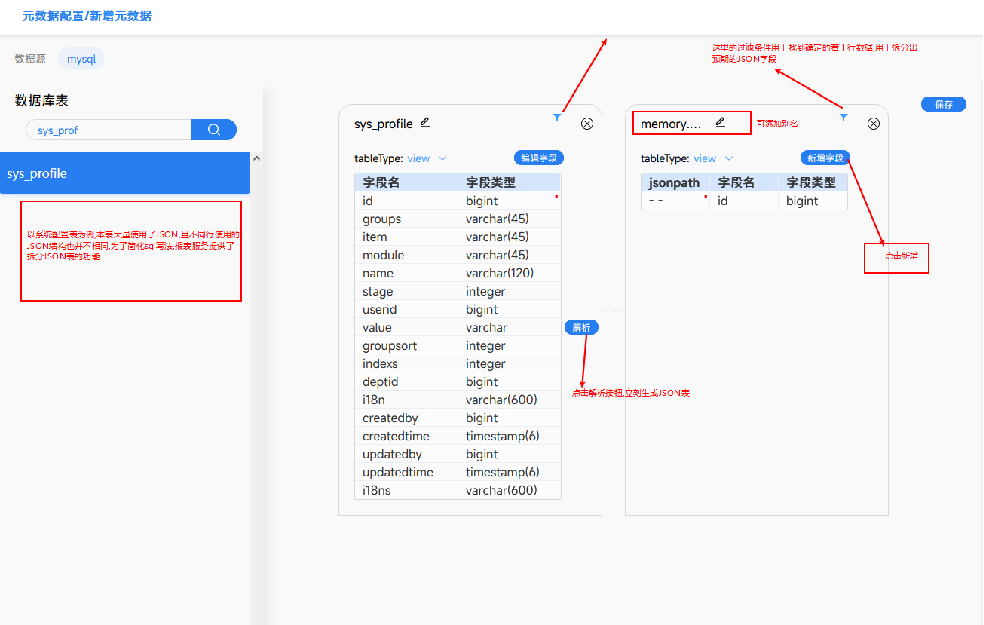Click the pencil icon next to sys_profile title
The image size is (984, 625).
(425, 123)
